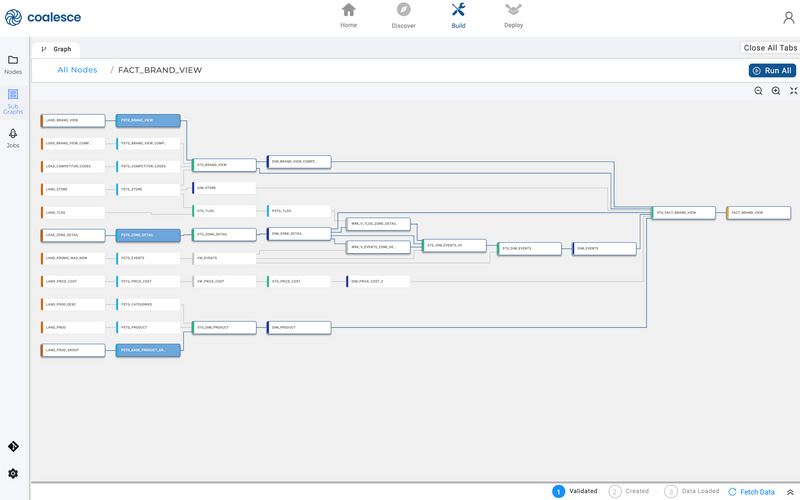Open the Home section
The height and width of the screenshot is (500, 800).
pos(348,16)
